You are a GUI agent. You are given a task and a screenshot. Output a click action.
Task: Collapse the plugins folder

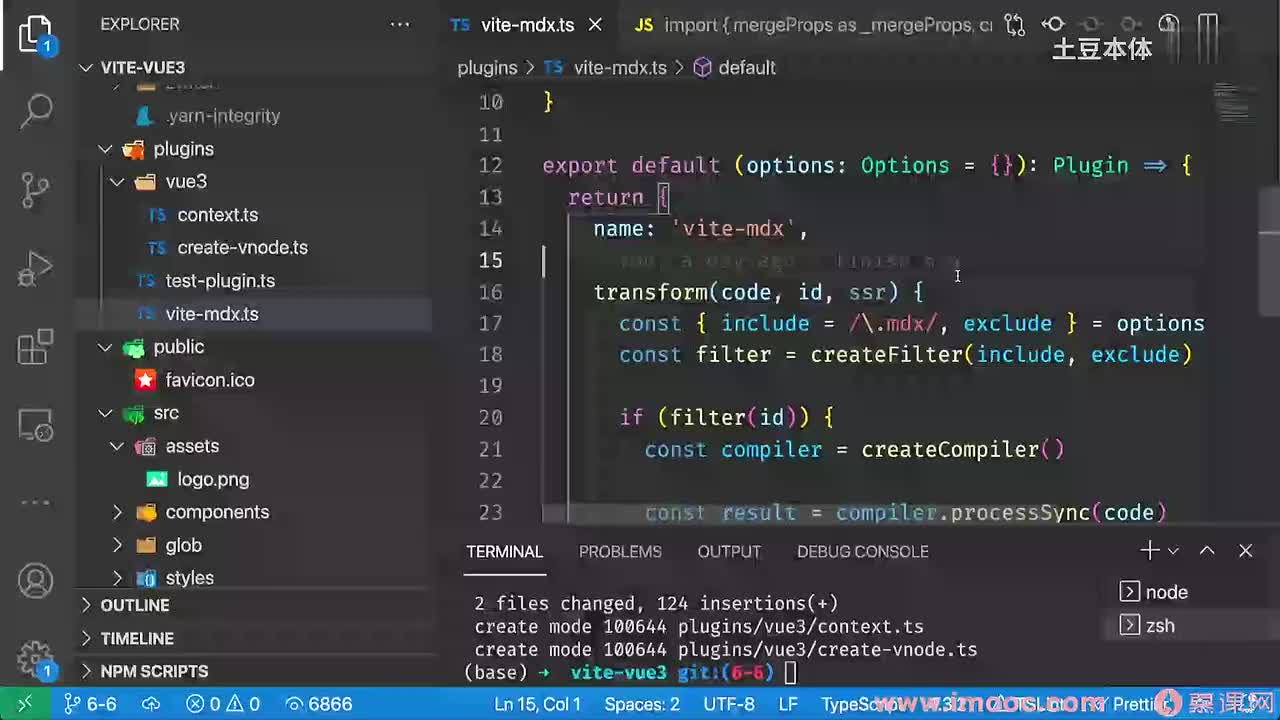click(x=105, y=149)
